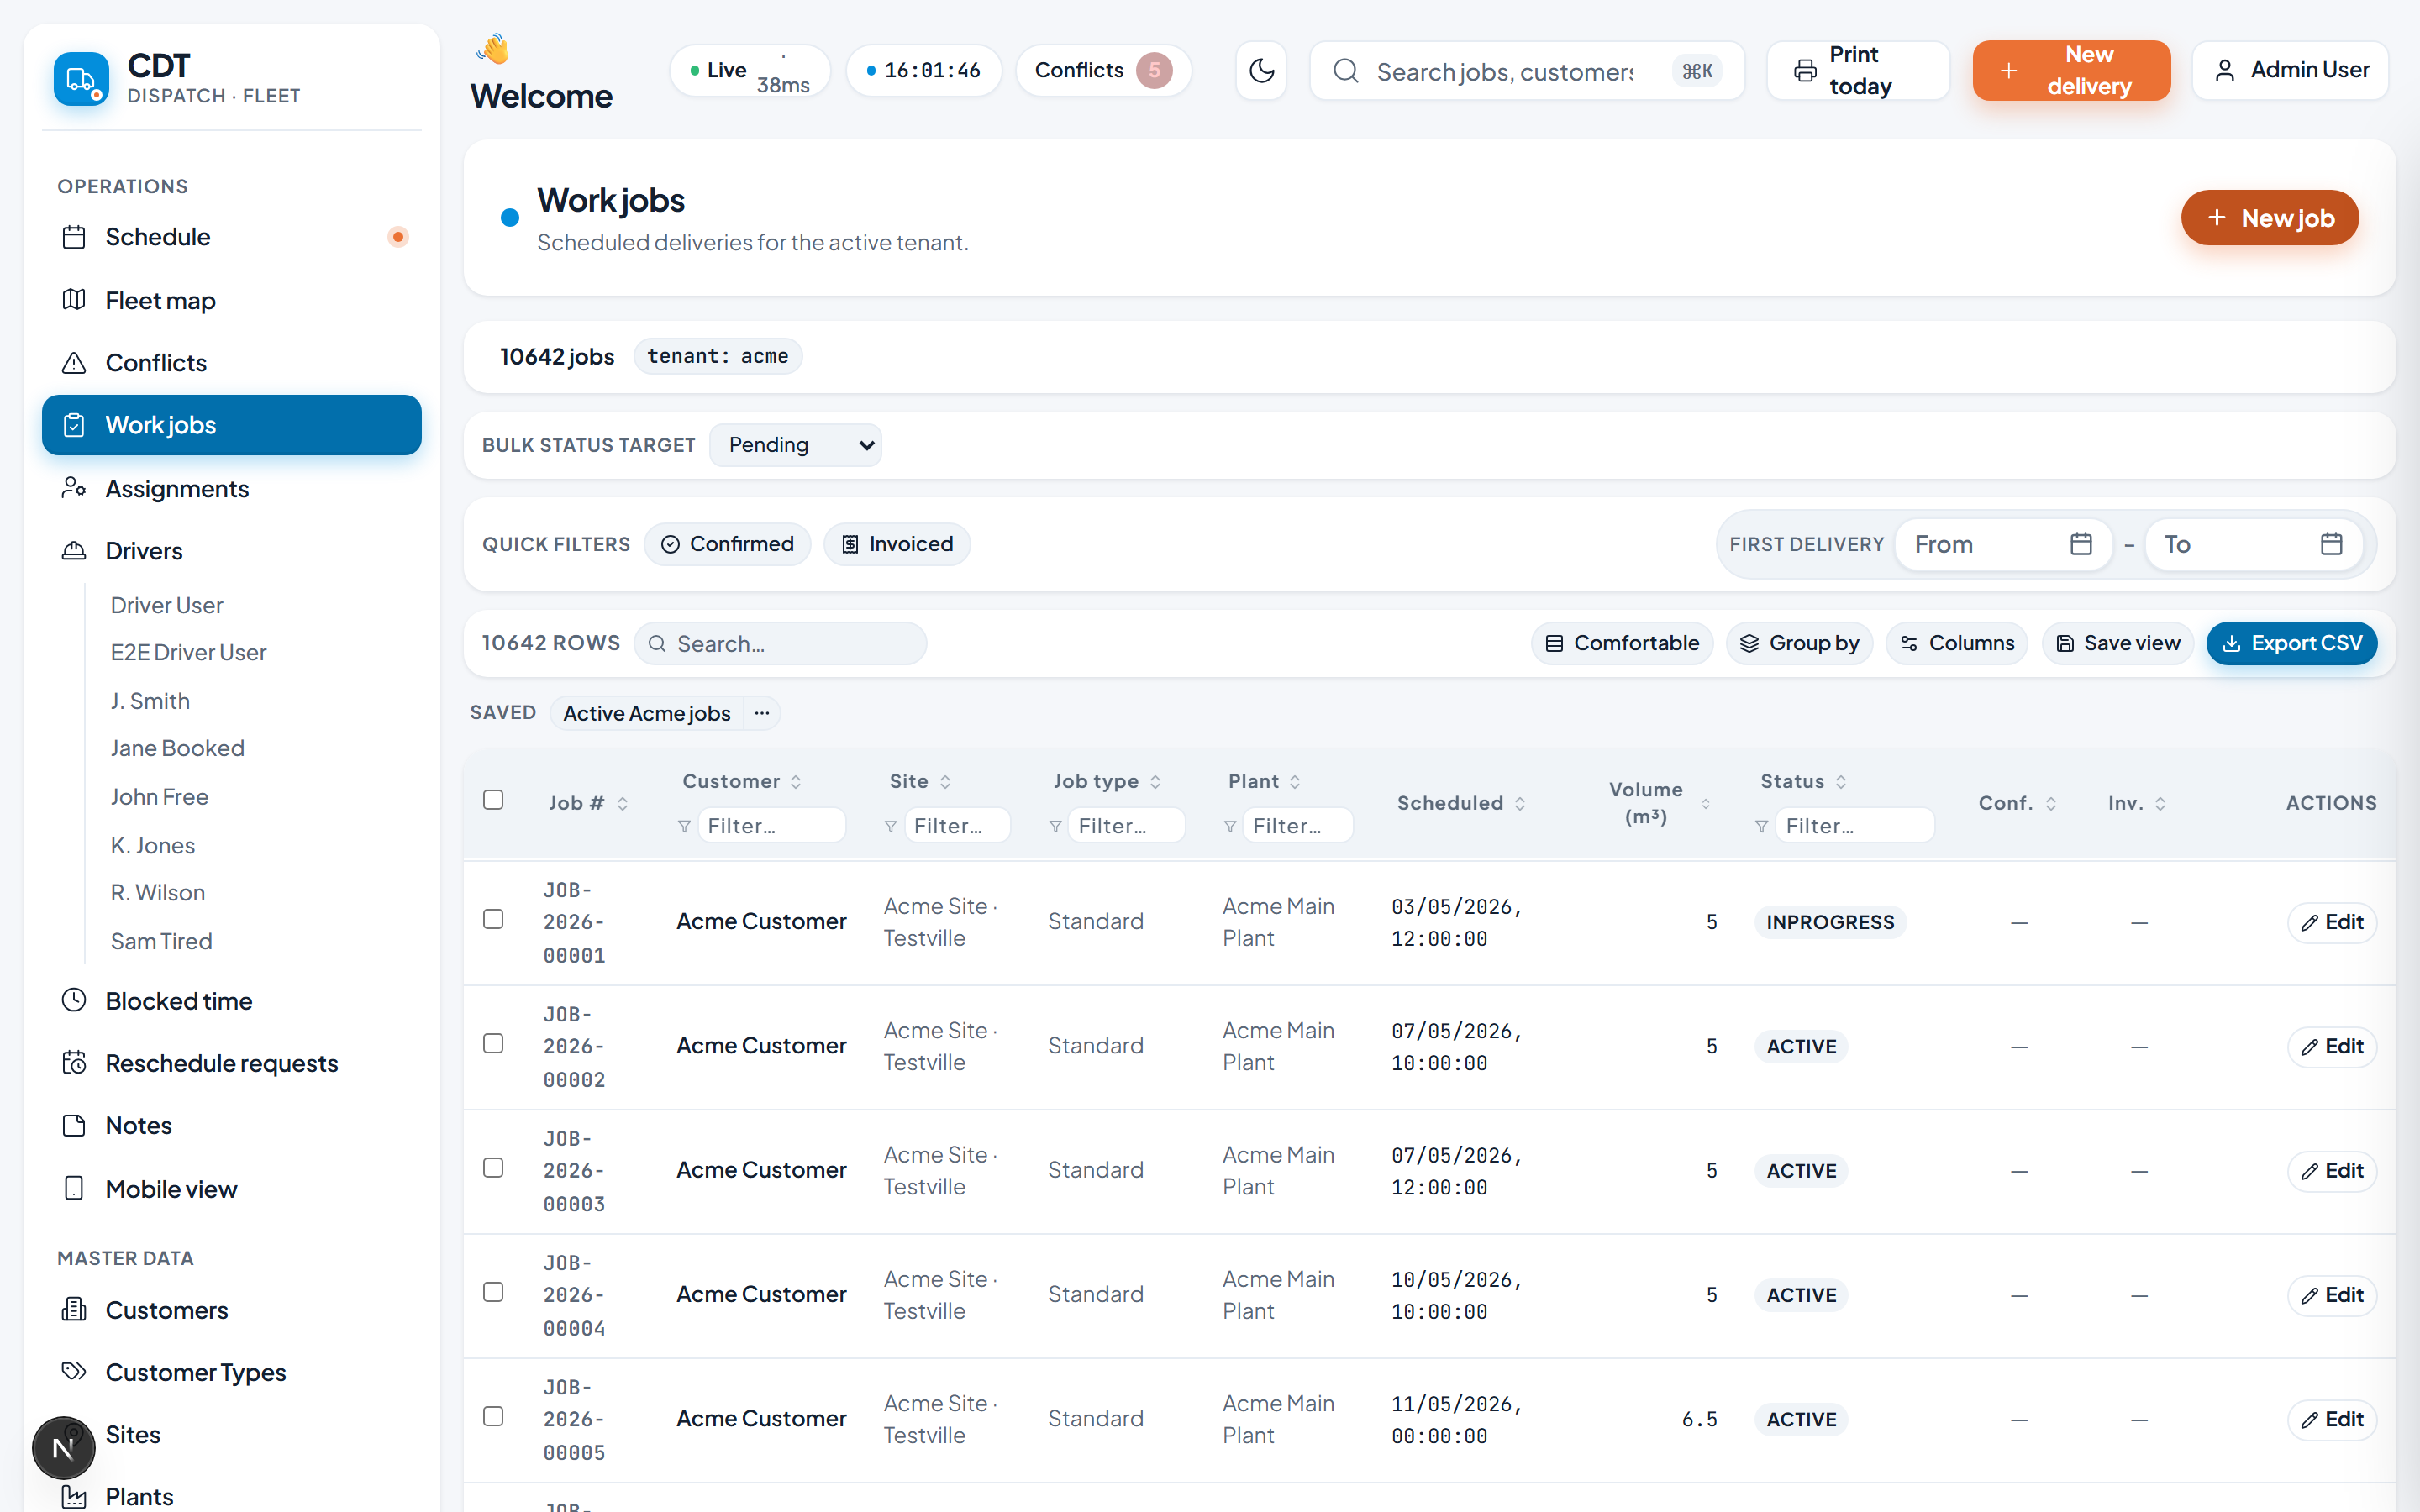Toggle the Confirmed quick filter
This screenshot has height=1512, width=2420.
[x=727, y=544]
